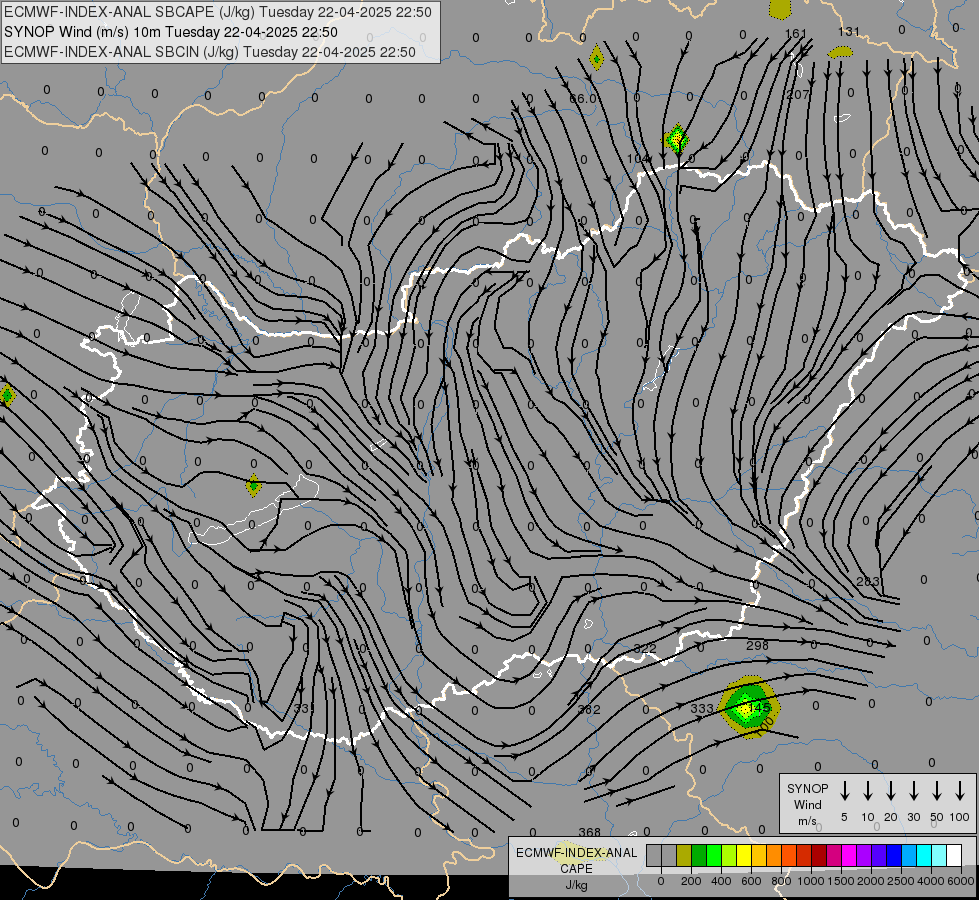Image resolution: width=979 pixels, height=900 pixels.
Task: Select the 30 m/s wind arrow symbol
Action: (x=913, y=791)
